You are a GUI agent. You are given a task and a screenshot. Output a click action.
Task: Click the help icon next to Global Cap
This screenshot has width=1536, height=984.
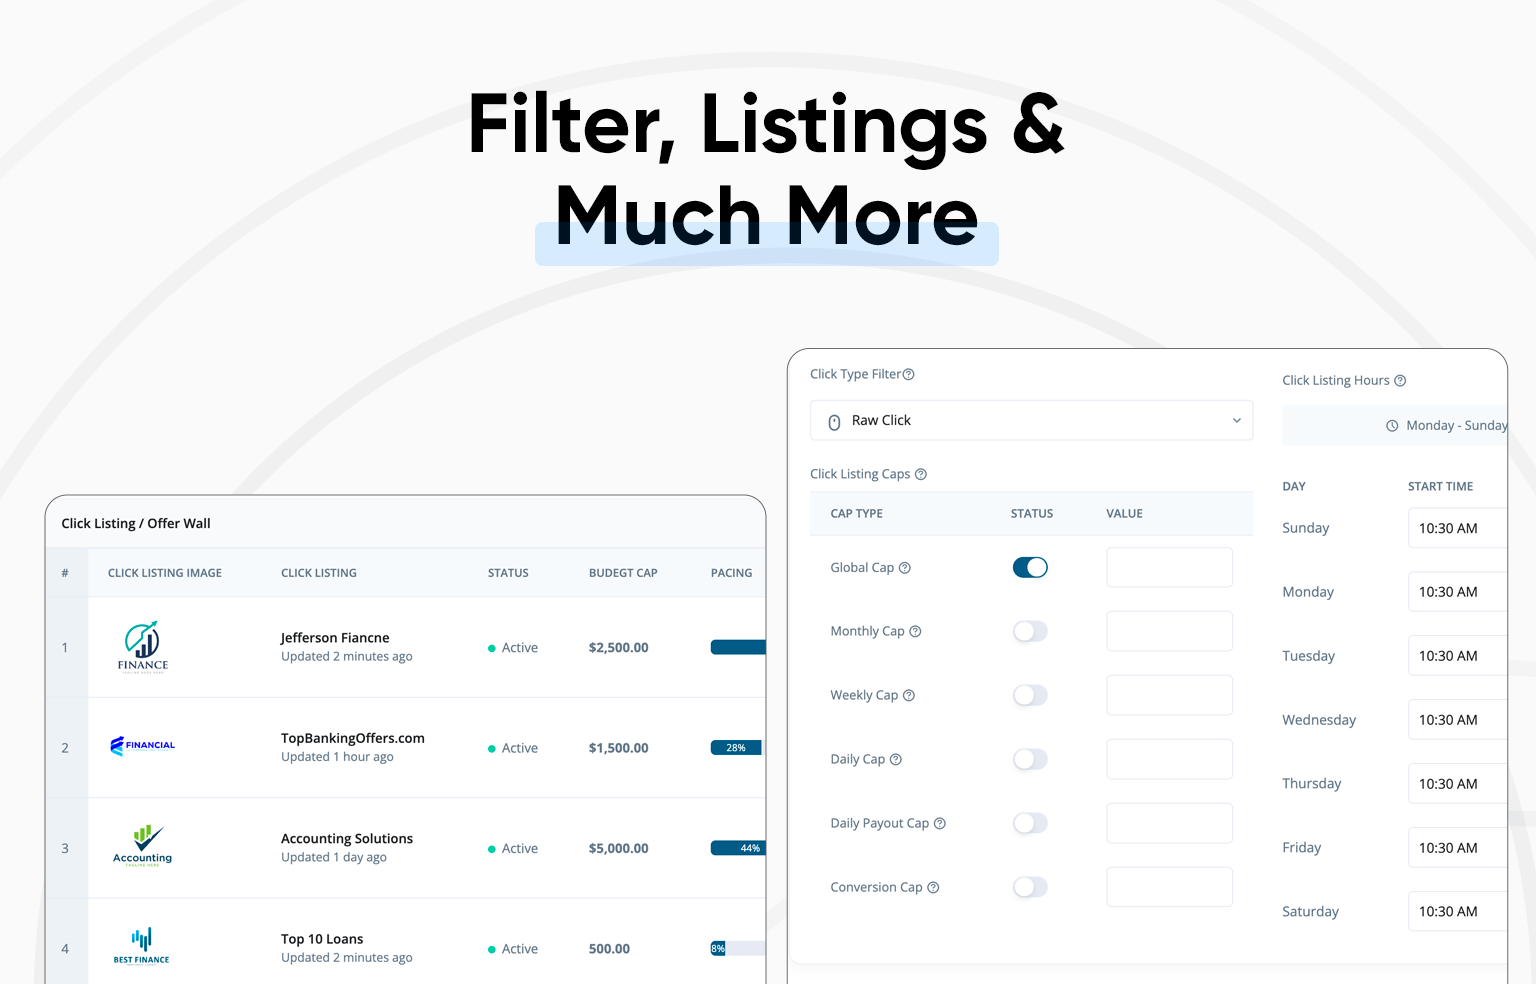click(x=905, y=568)
